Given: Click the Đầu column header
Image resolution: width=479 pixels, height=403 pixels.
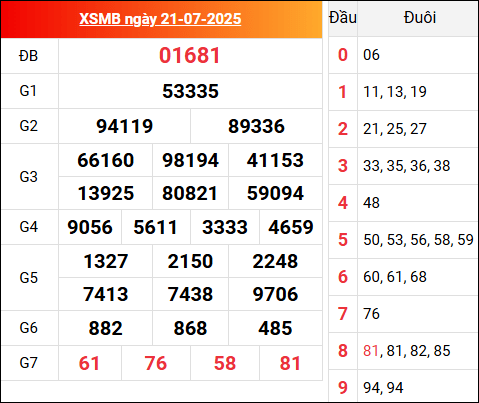Looking at the screenshot, I should click(343, 17).
